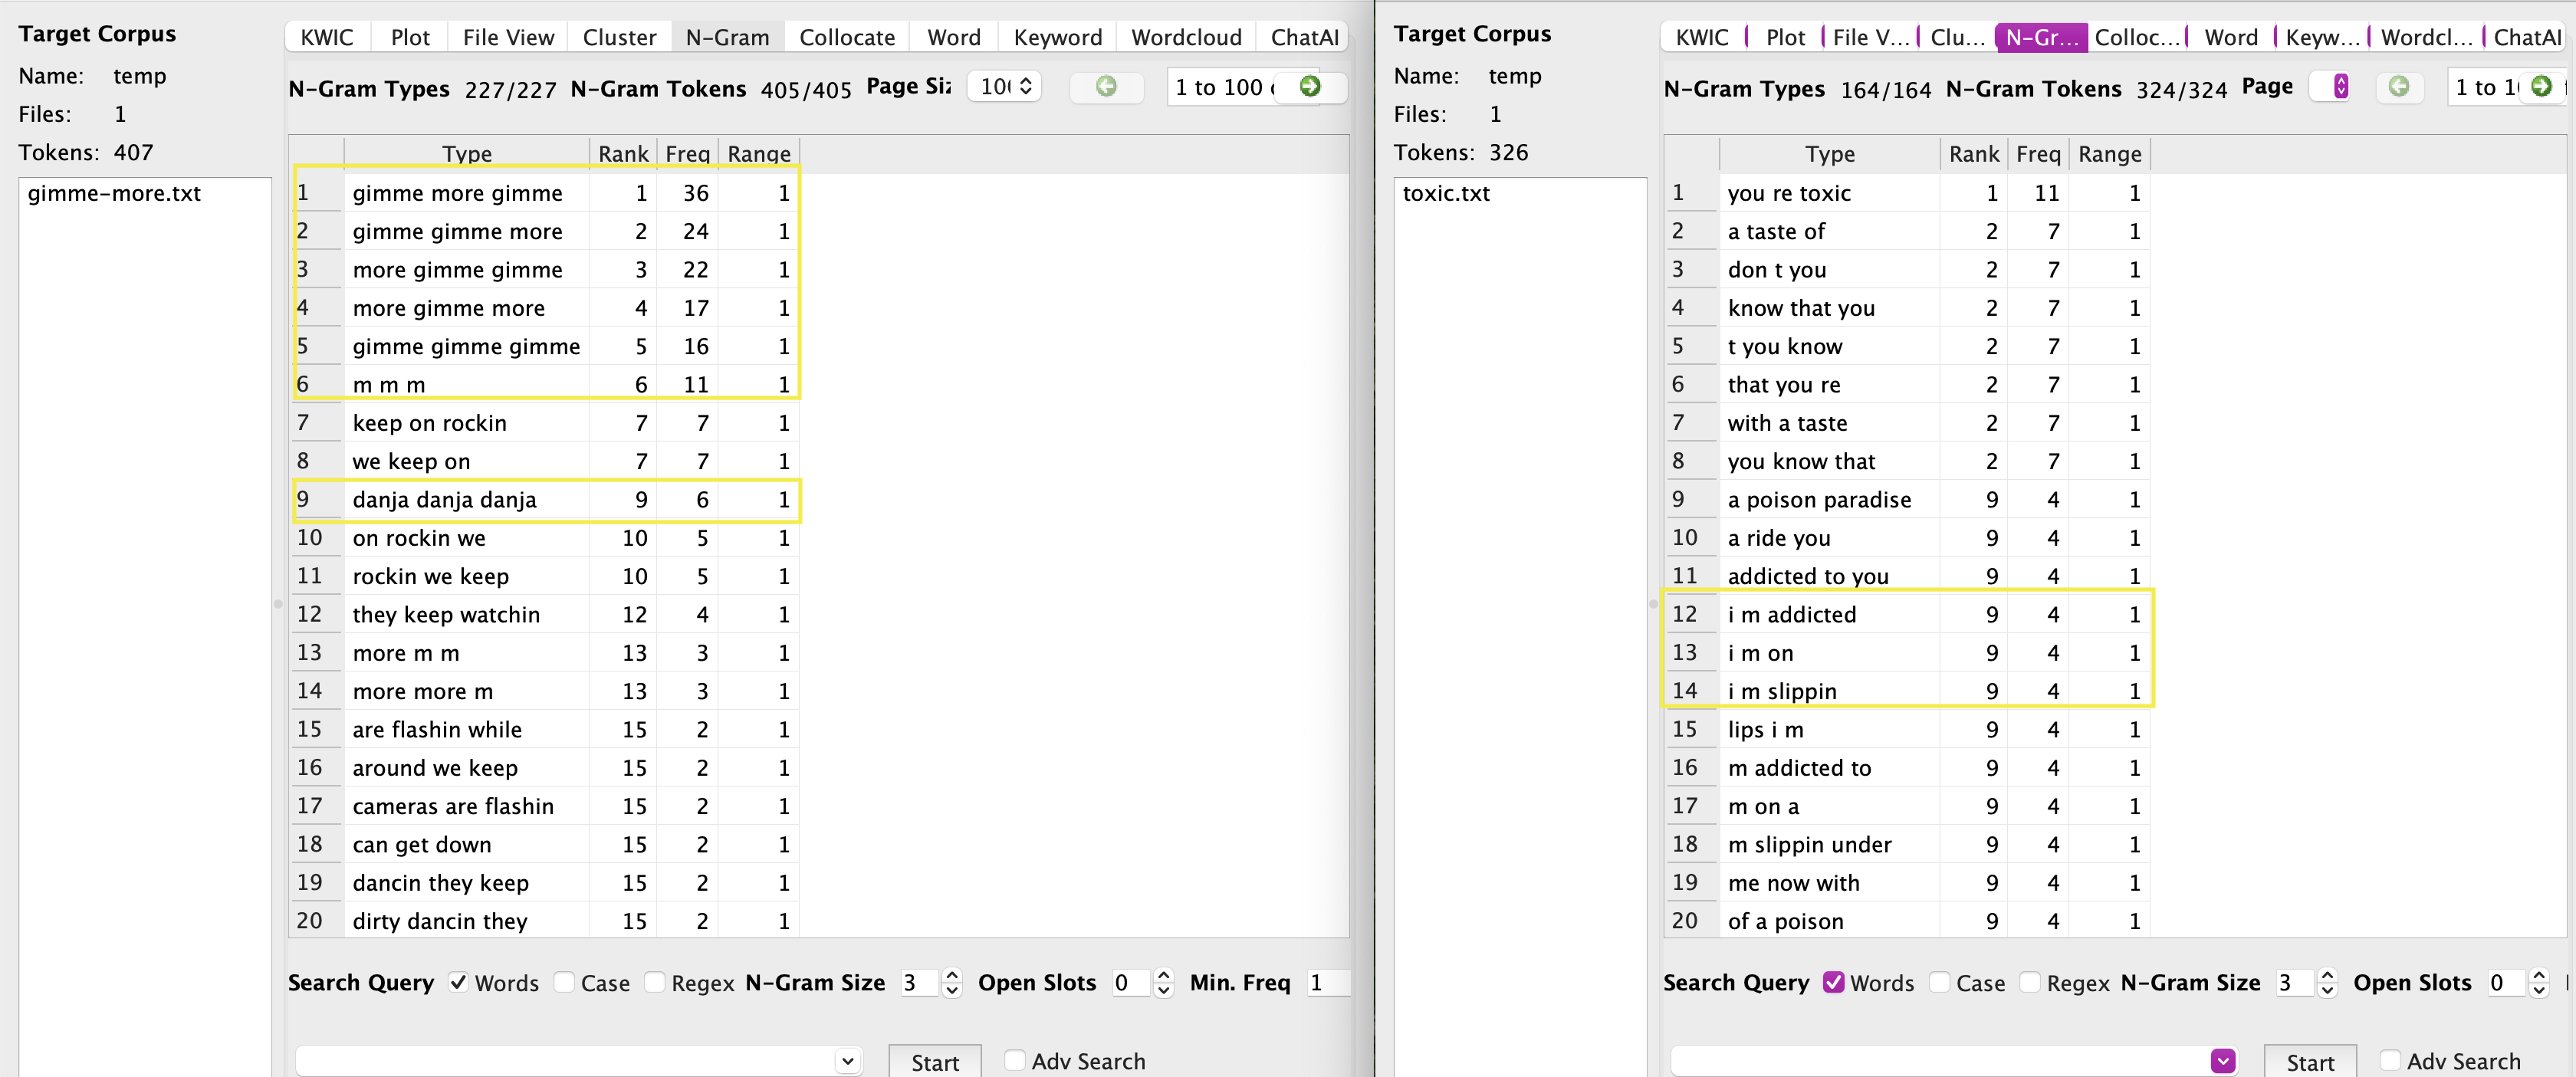Click Open Slots stepper arrows in left window
Screen dimensions: 2576x1077
[x=1163, y=983]
